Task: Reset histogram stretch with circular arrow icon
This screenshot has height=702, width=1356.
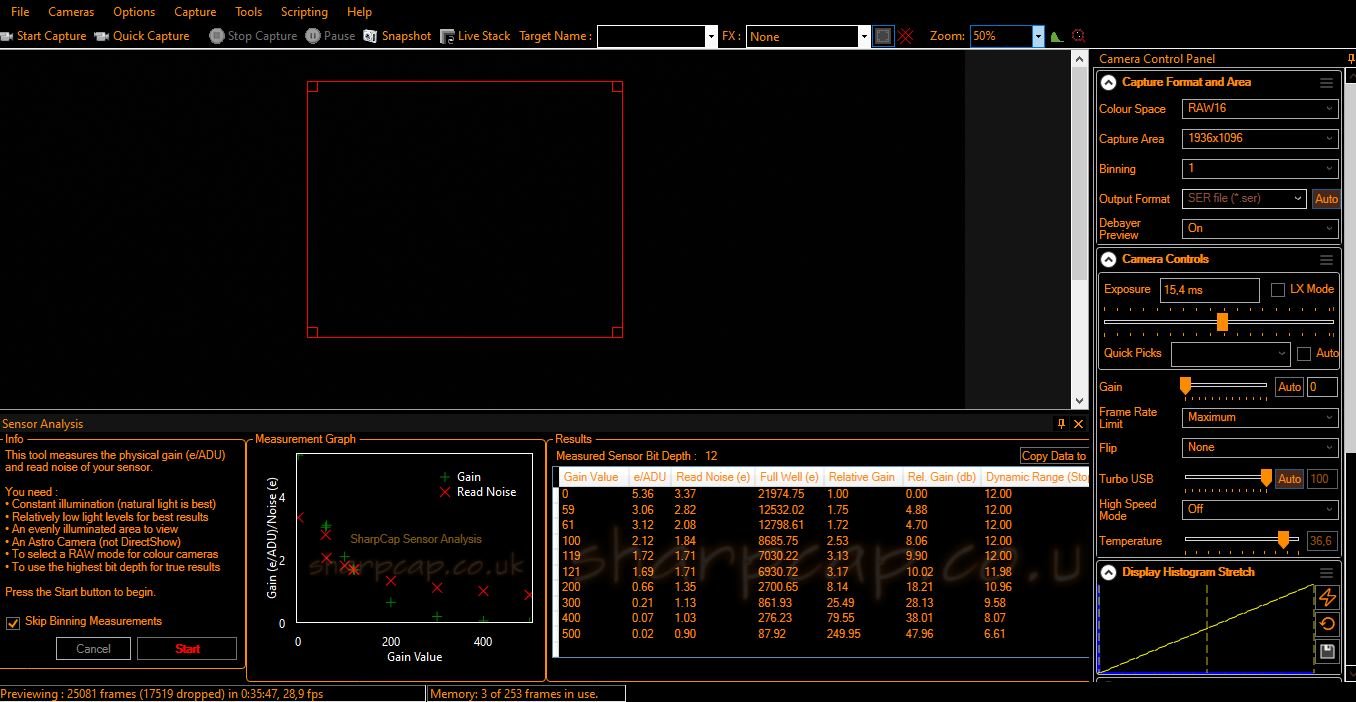Action: [1327, 625]
